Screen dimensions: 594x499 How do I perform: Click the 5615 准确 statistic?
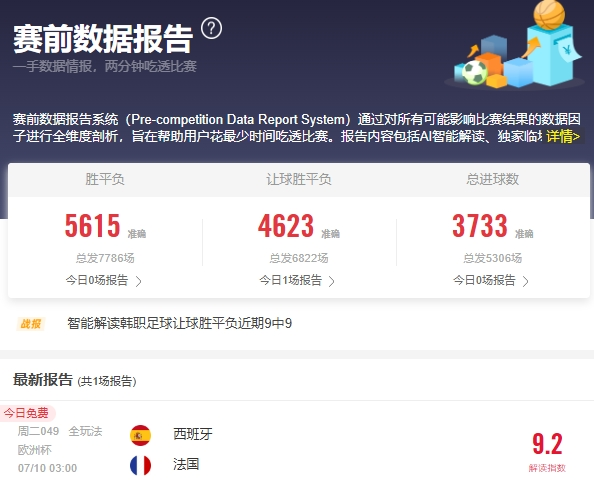click(105, 226)
